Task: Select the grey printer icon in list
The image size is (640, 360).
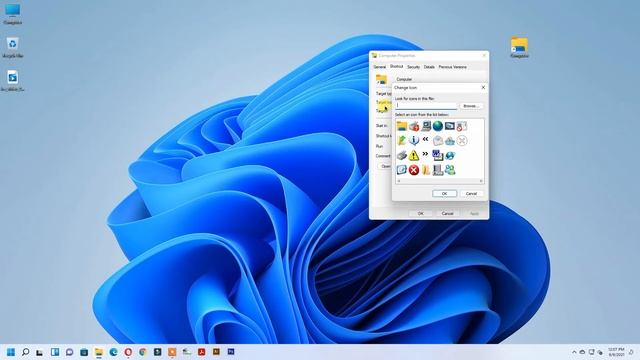Action: (x=402, y=155)
